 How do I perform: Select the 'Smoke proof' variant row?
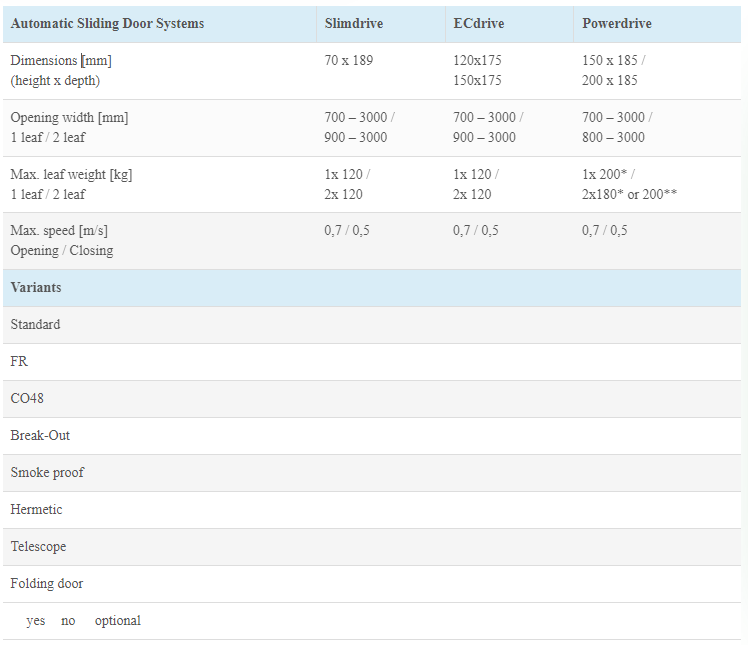[372, 473]
